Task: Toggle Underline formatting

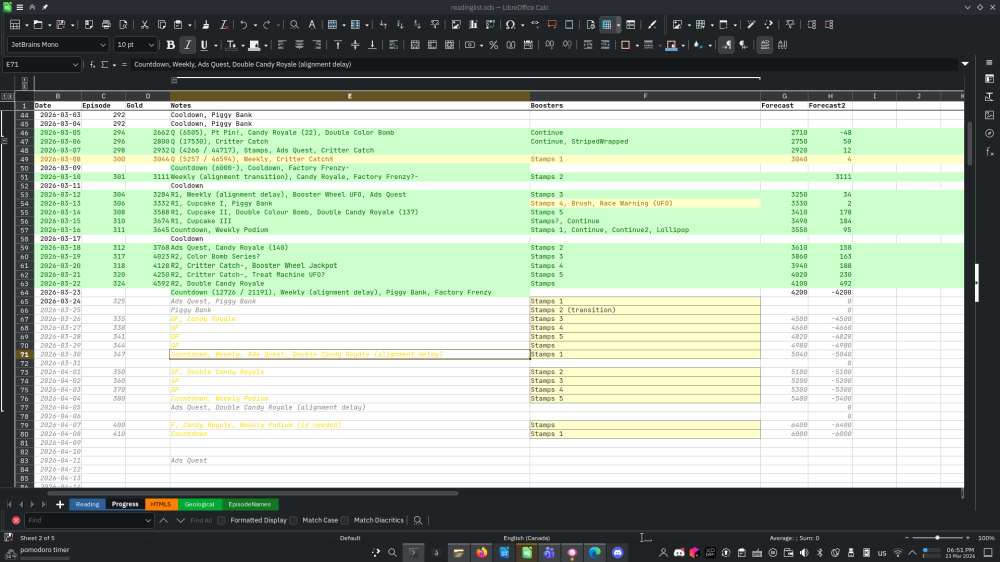Action: tap(204, 45)
